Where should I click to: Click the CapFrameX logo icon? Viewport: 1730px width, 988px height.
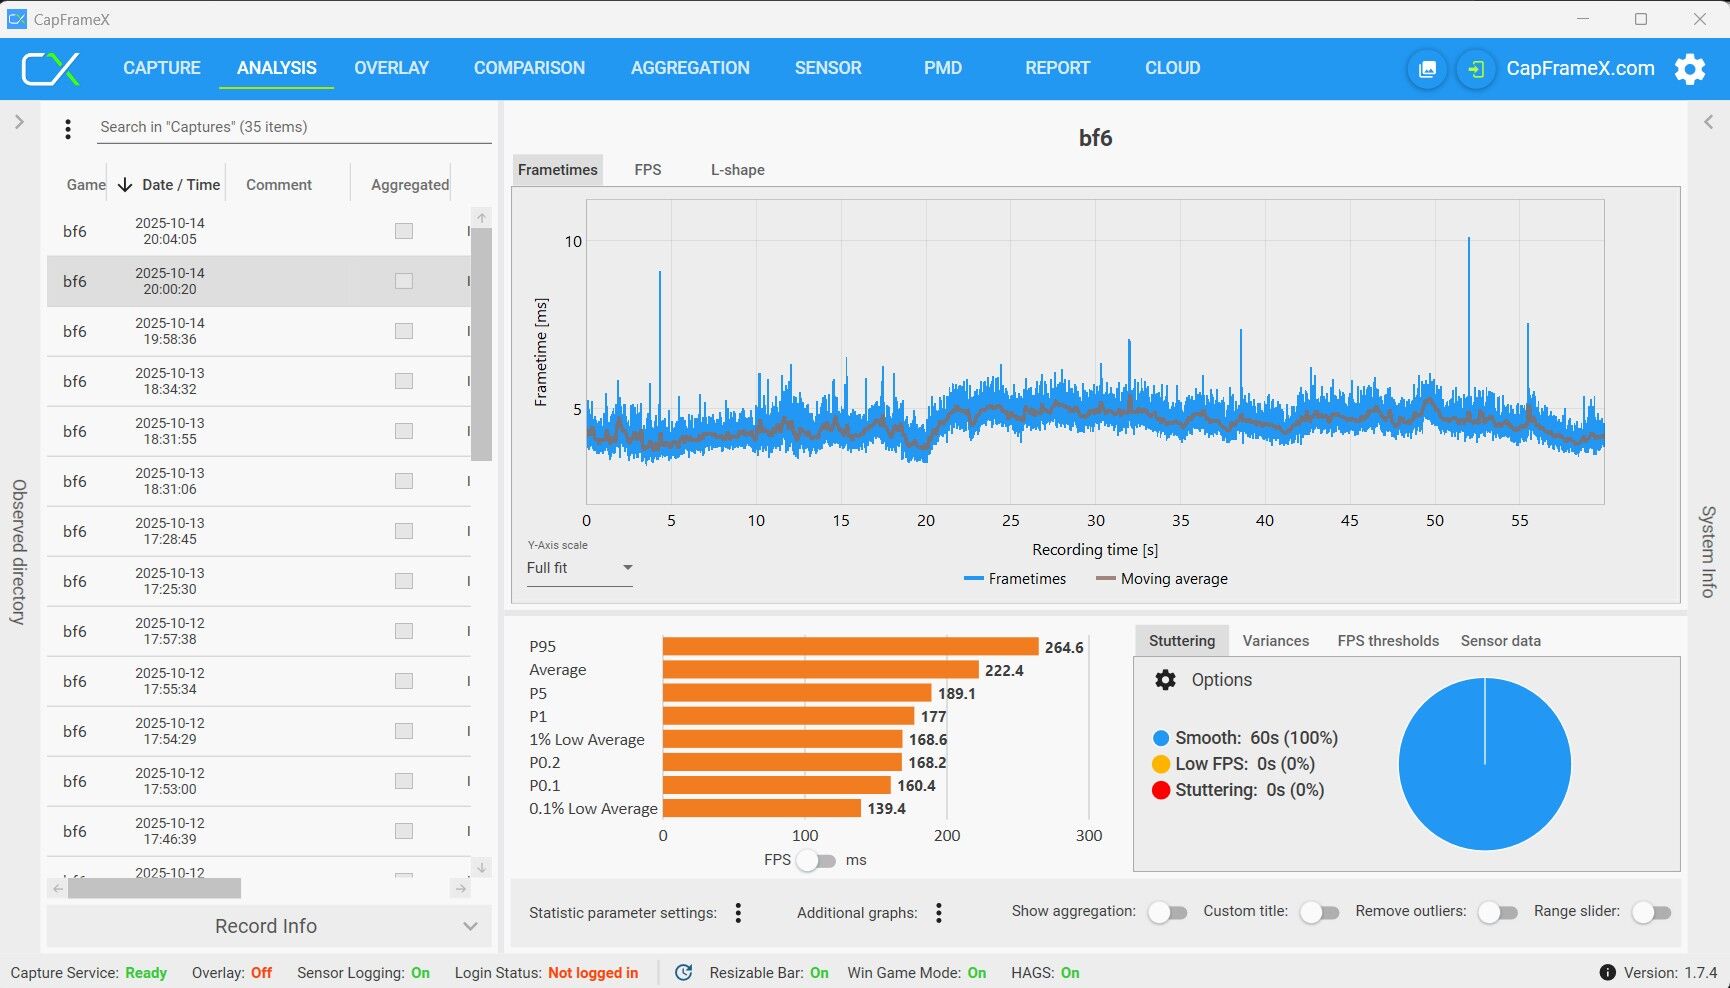point(51,68)
